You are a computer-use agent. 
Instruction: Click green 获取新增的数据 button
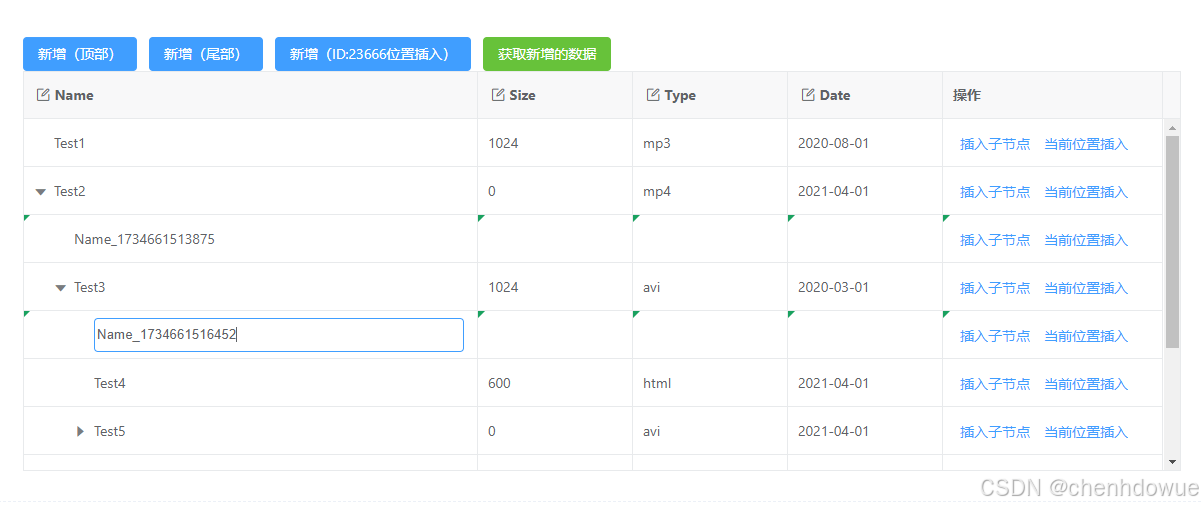pos(547,54)
